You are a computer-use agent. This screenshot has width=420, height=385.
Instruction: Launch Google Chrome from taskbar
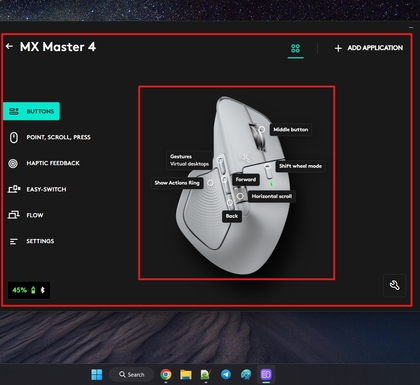[166, 375]
